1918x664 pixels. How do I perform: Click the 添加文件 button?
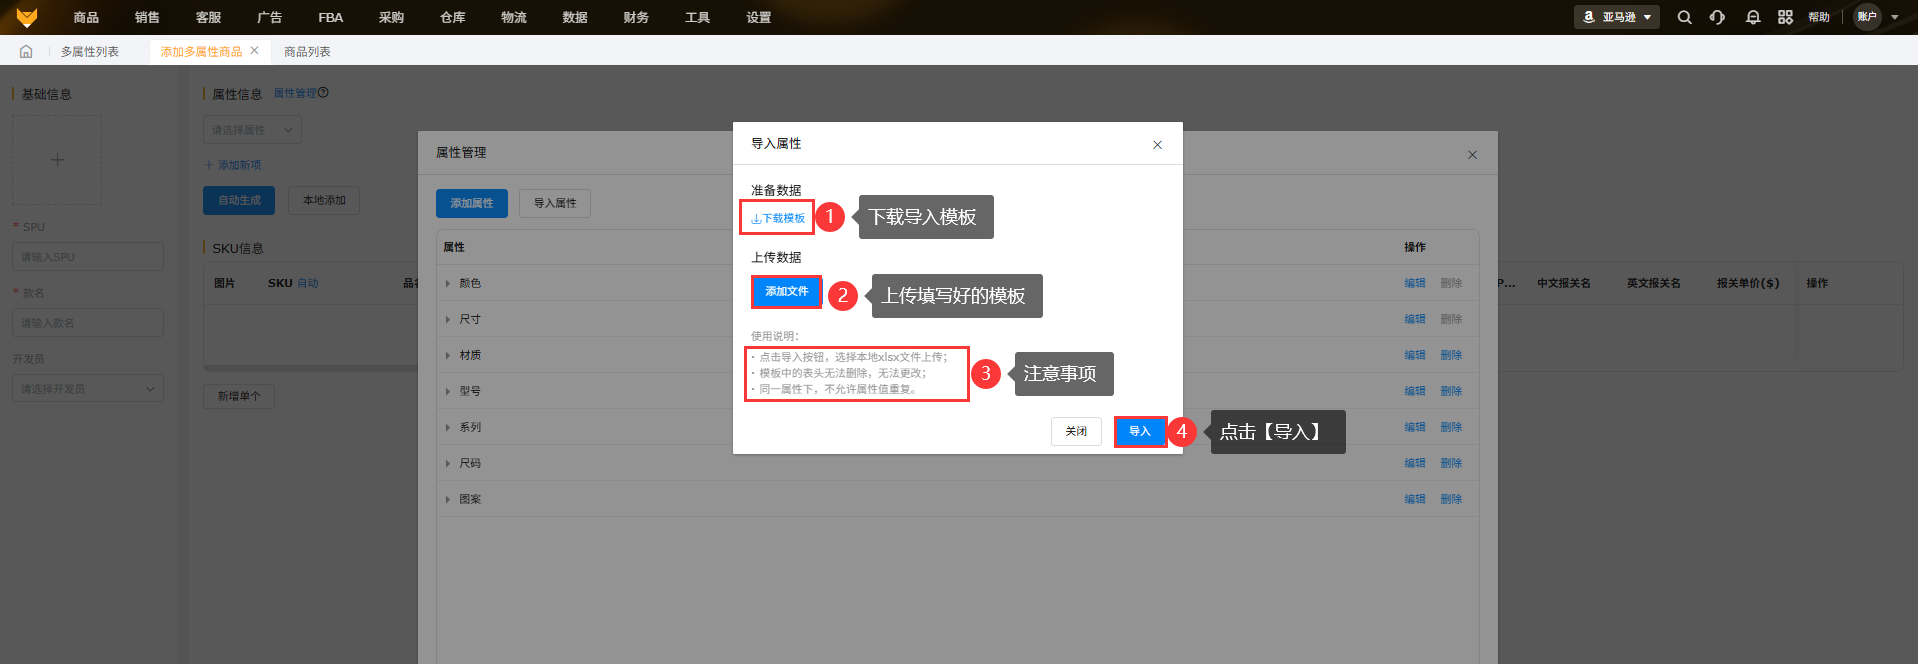[786, 291]
